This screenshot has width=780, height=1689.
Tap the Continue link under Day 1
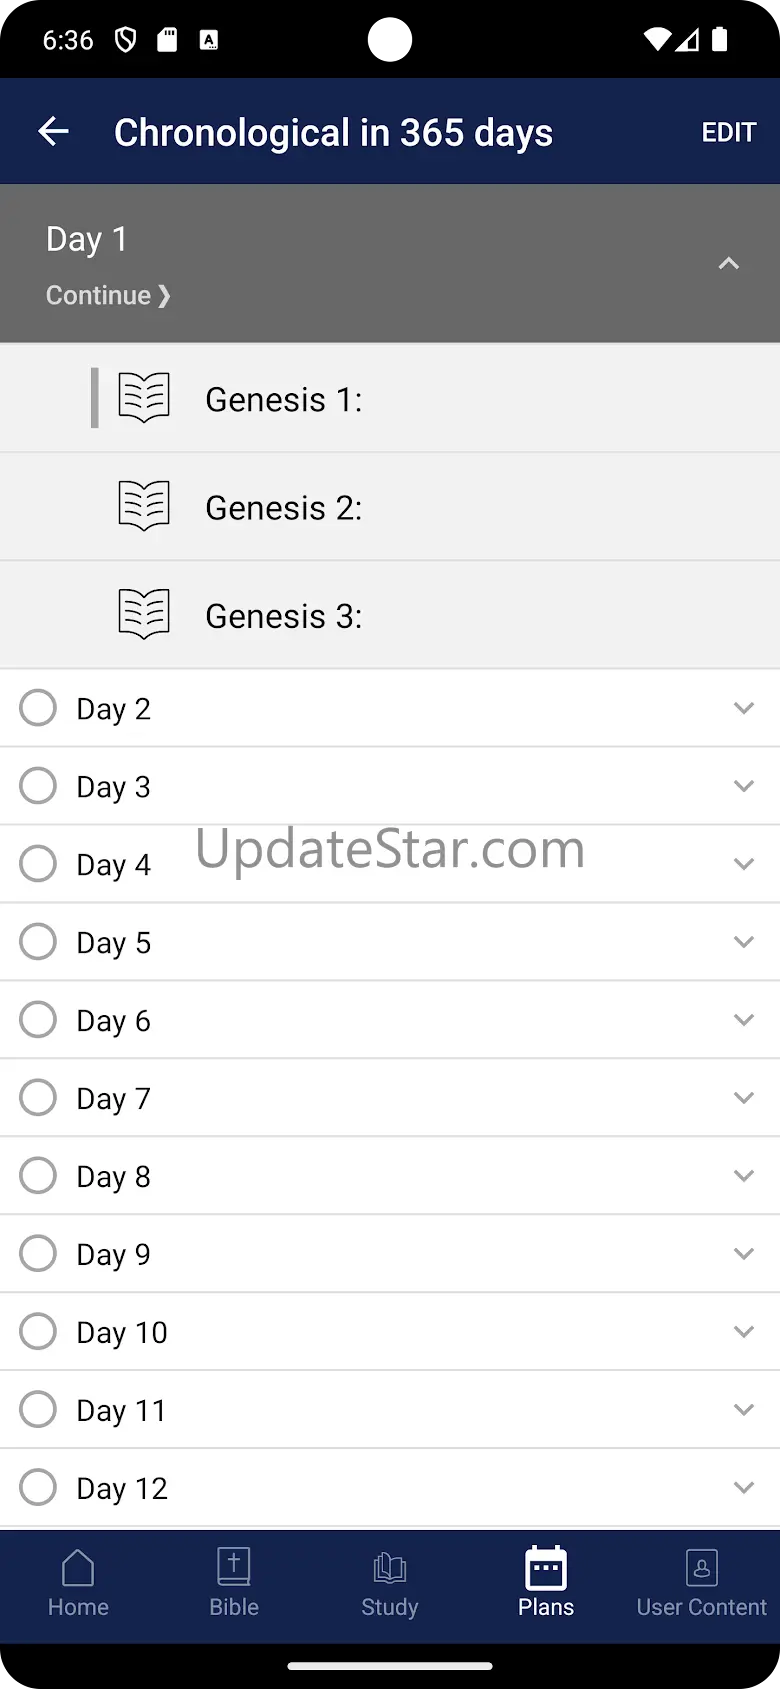[x=108, y=296]
